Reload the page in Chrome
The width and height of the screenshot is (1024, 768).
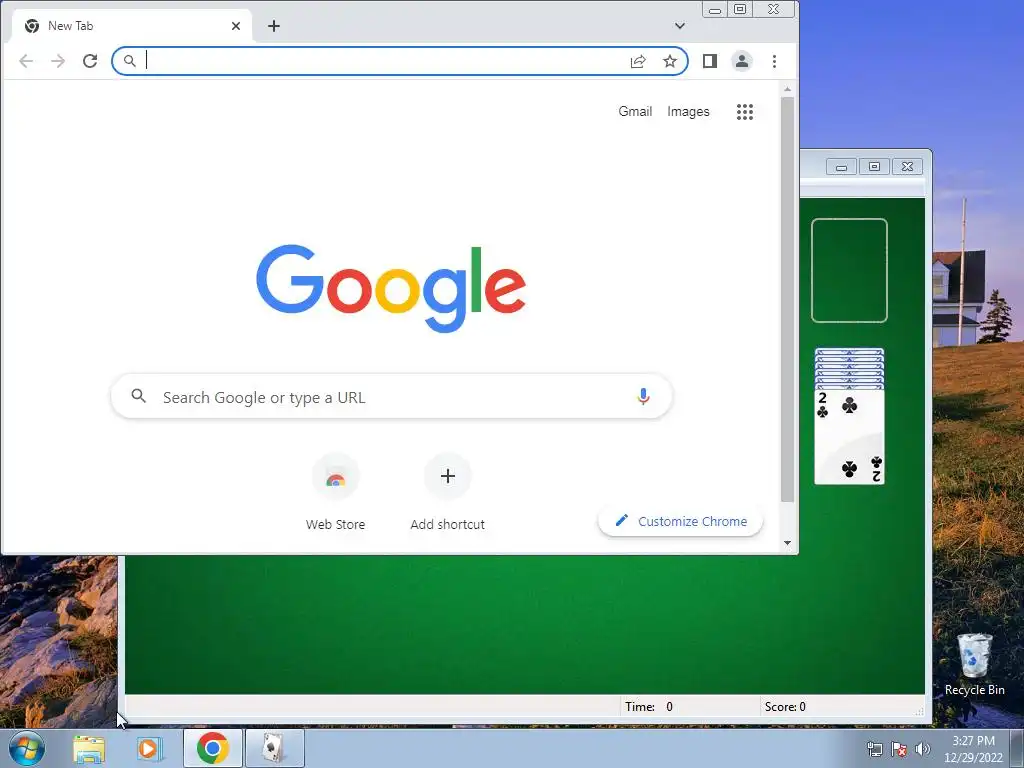tap(90, 61)
